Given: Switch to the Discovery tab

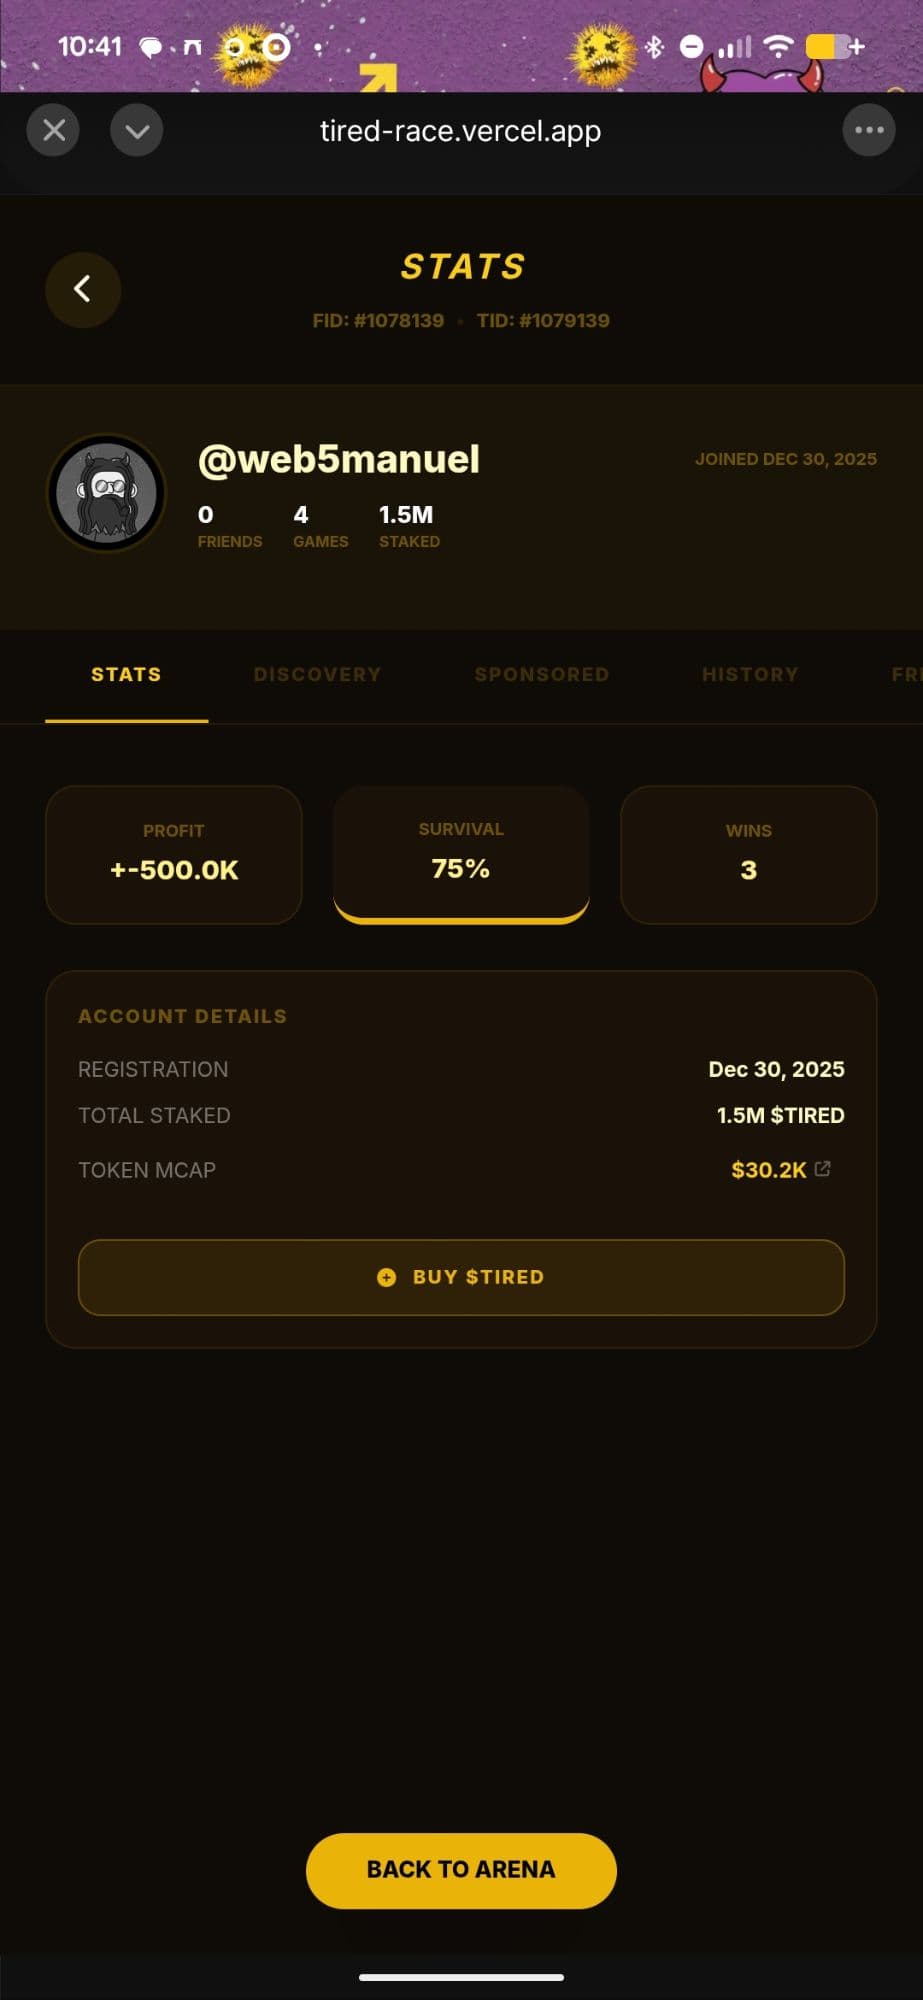Looking at the screenshot, I should [317, 675].
